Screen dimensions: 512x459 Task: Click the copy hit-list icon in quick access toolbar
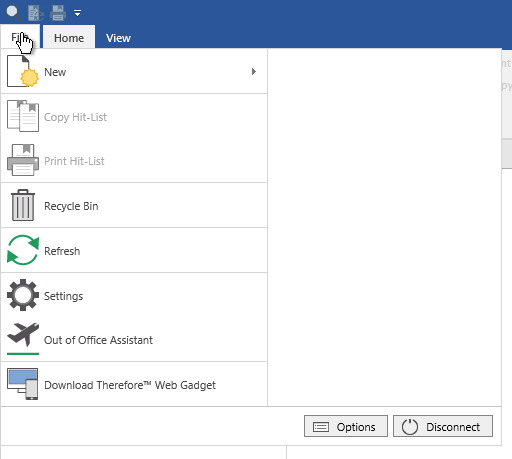pyautogui.click(x=35, y=13)
